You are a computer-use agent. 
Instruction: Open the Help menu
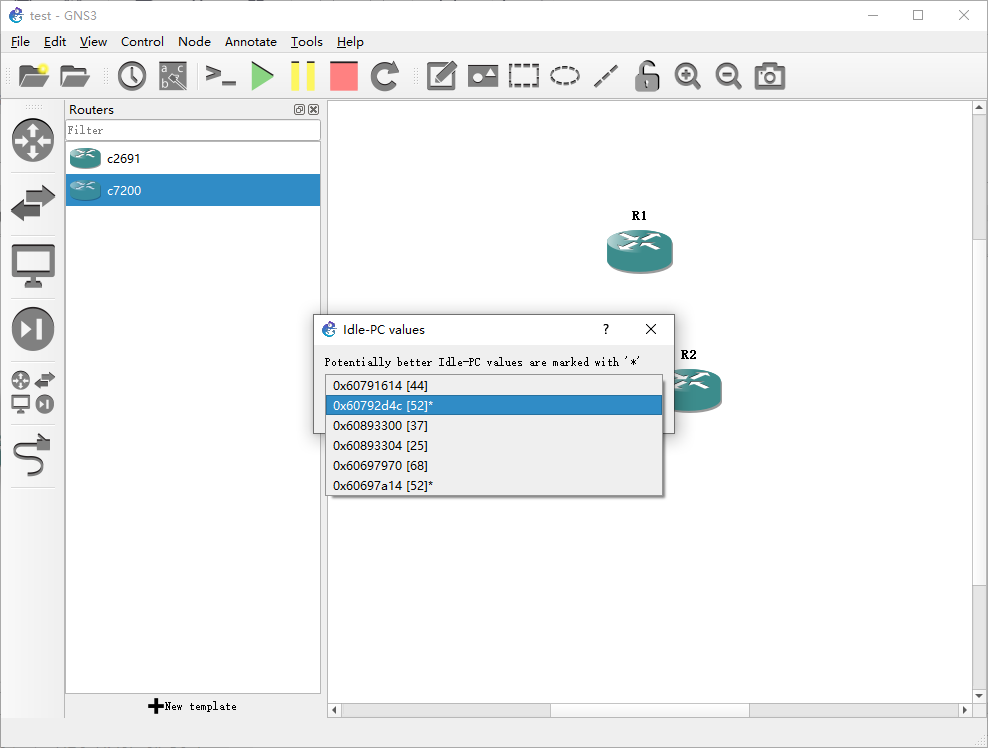point(350,42)
